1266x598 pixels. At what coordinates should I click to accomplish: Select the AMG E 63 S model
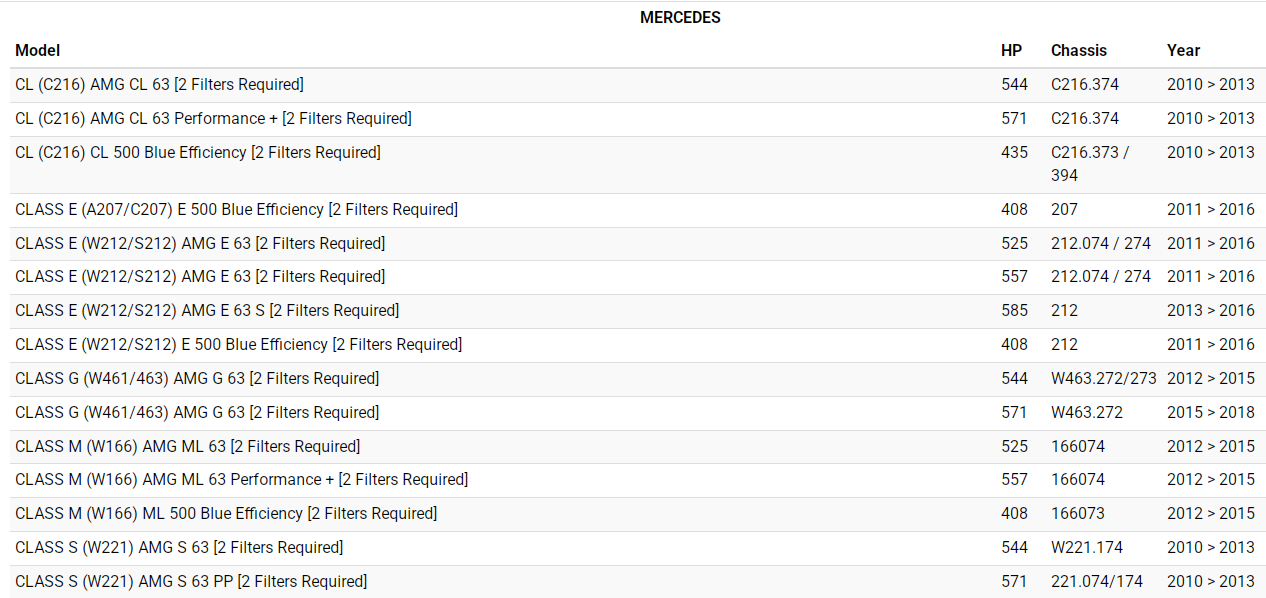(x=207, y=310)
